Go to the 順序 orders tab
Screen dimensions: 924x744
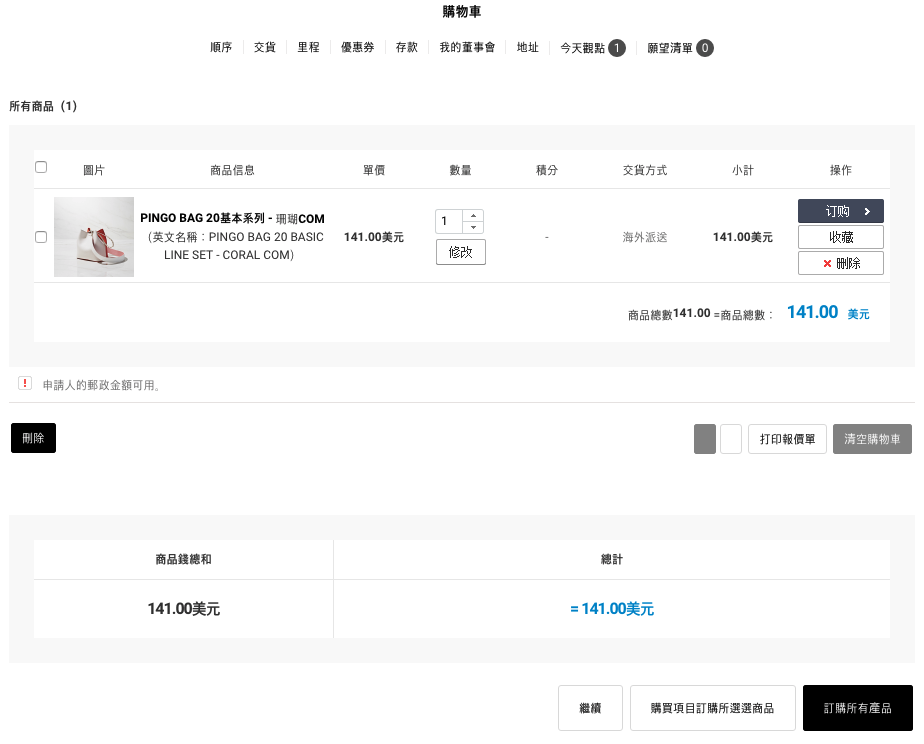[221, 48]
